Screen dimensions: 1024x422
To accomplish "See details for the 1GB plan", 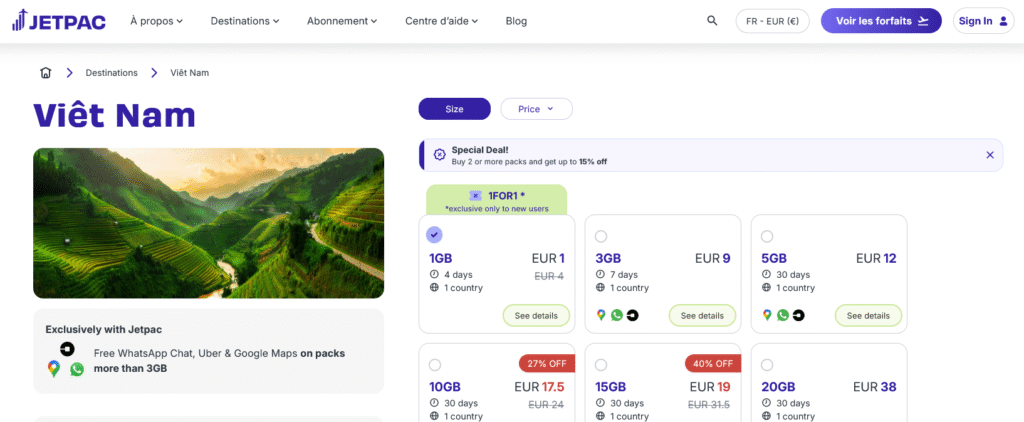I will coord(536,316).
